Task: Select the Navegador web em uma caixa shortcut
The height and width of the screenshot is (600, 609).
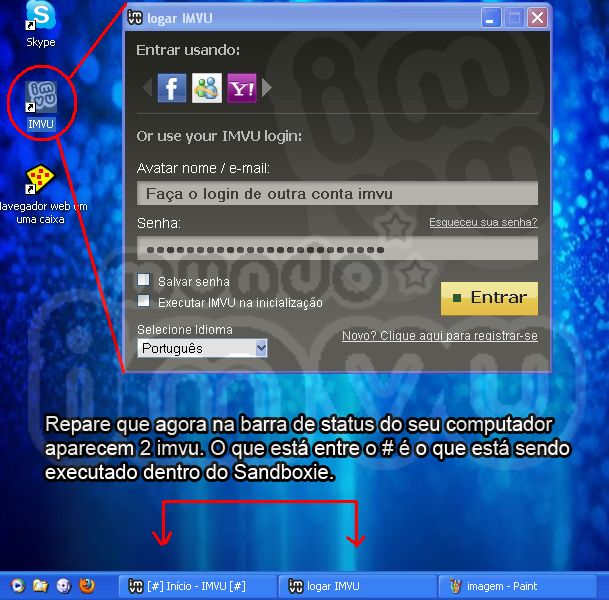Action: click(x=41, y=194)
